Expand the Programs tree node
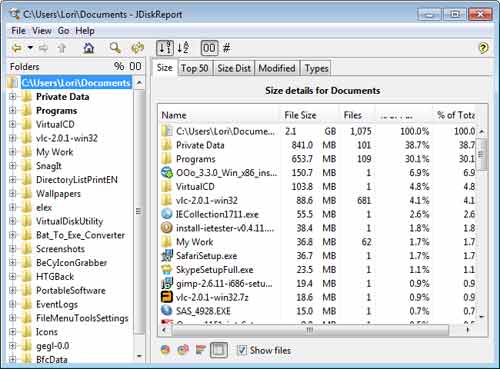The width and height of the screenshot is (500, 369). click(12, 110)
